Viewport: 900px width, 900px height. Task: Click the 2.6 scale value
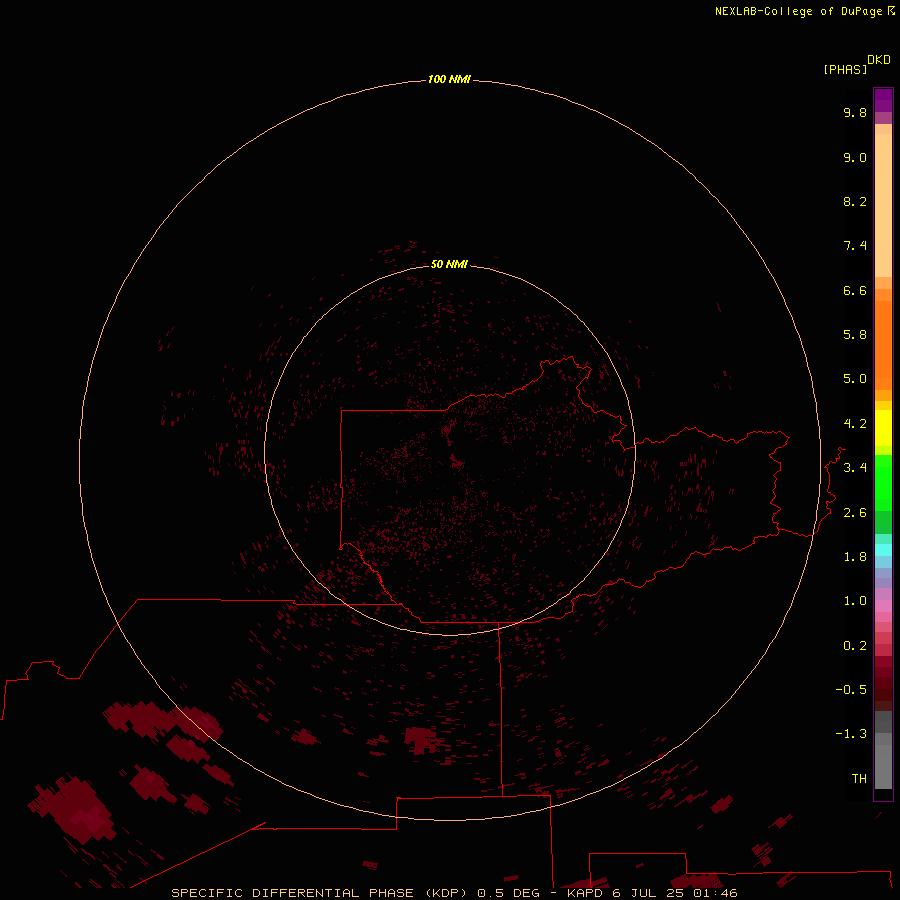[855, 513]
